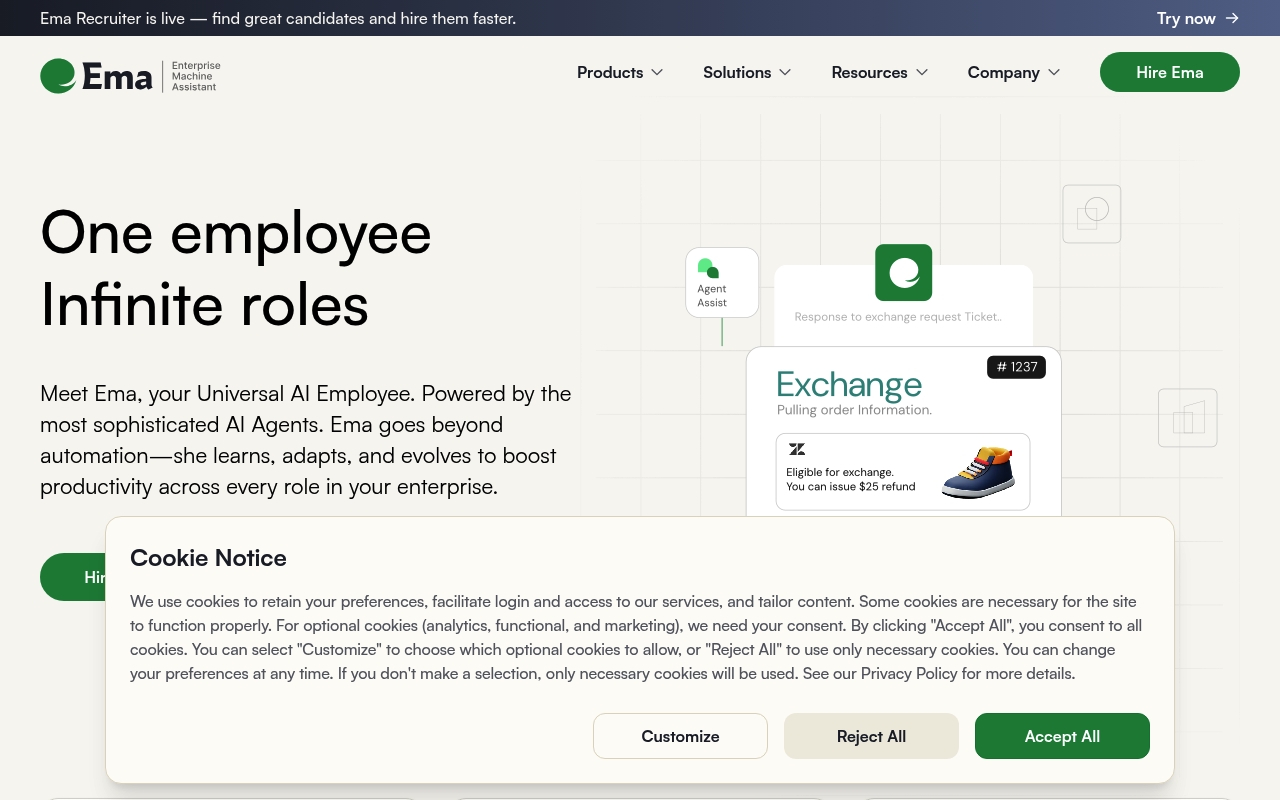
Task: Click the Try now arrow icon
Action: point(1232,18)
